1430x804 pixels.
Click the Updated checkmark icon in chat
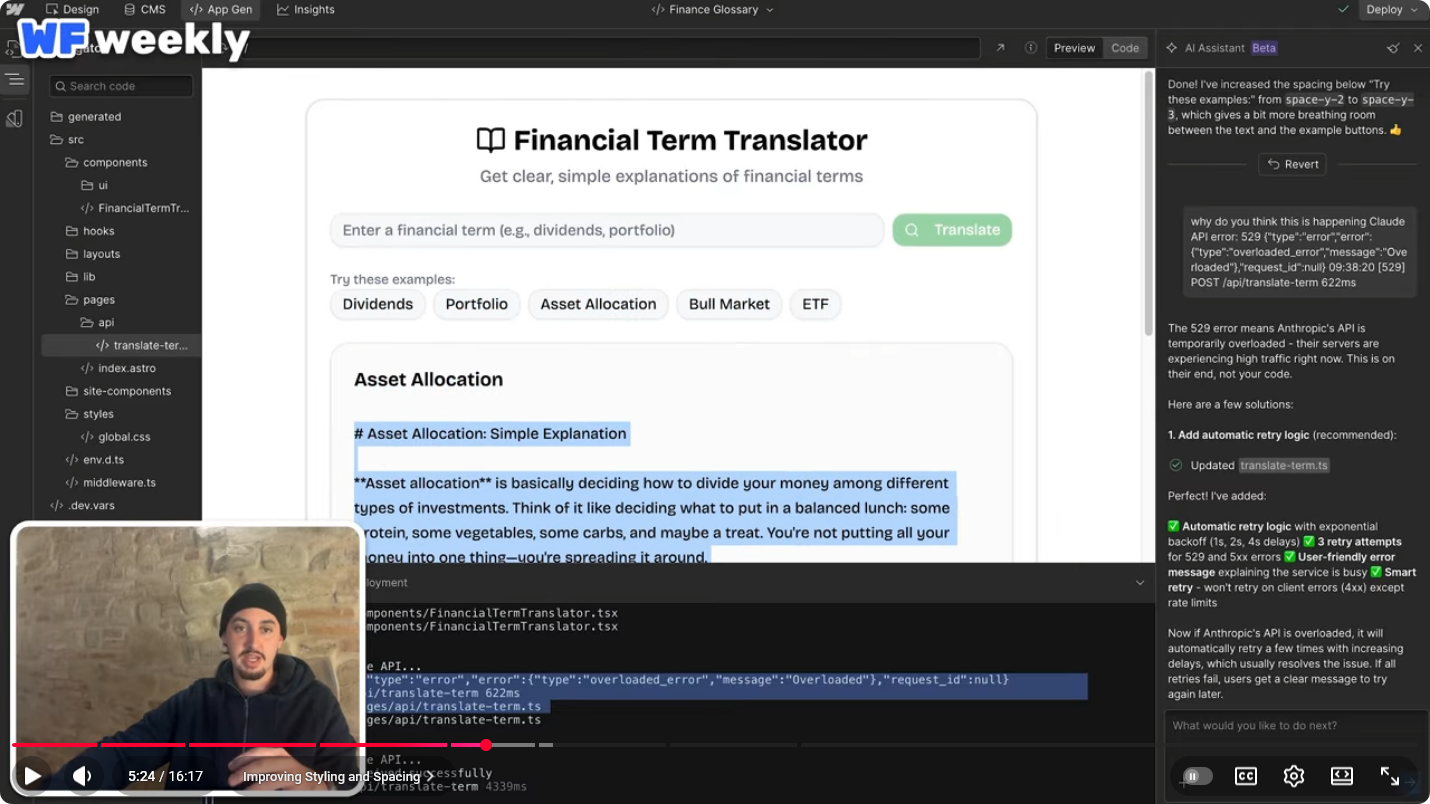point(1176,465)
